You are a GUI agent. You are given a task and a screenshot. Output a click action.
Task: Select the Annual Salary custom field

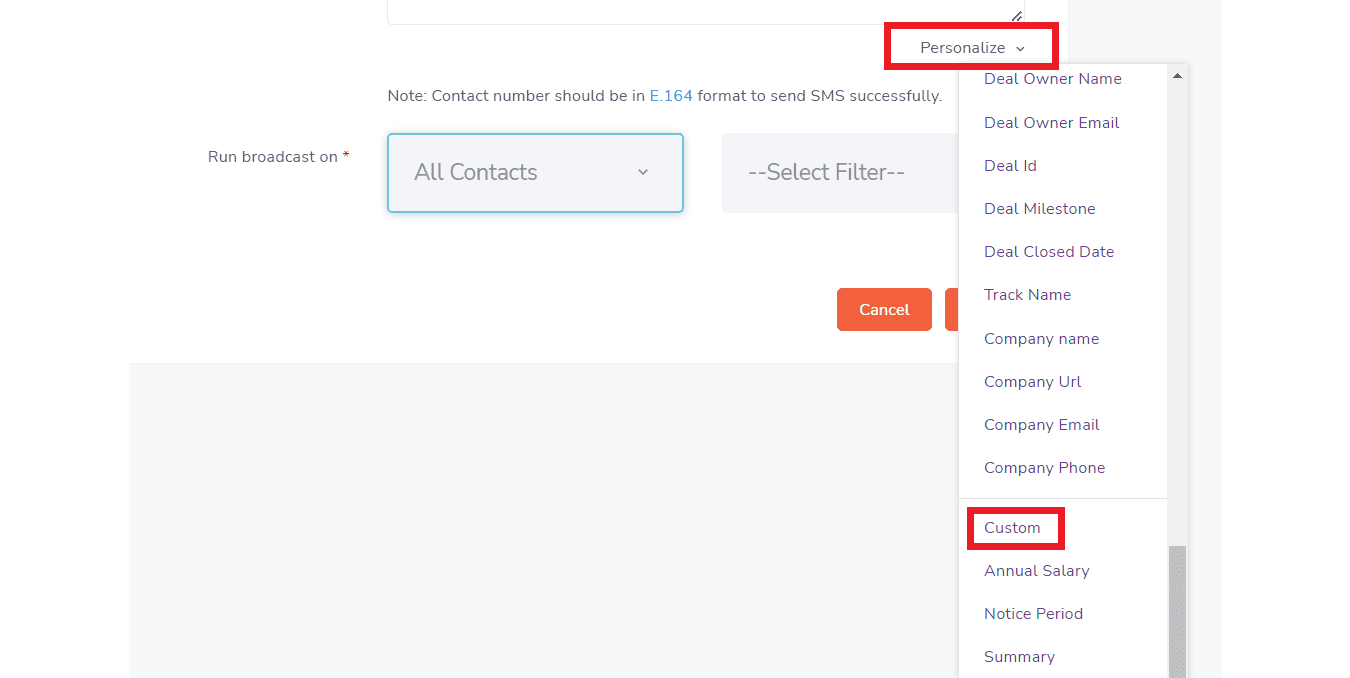pyautogui.click(x=1036, y=570)
